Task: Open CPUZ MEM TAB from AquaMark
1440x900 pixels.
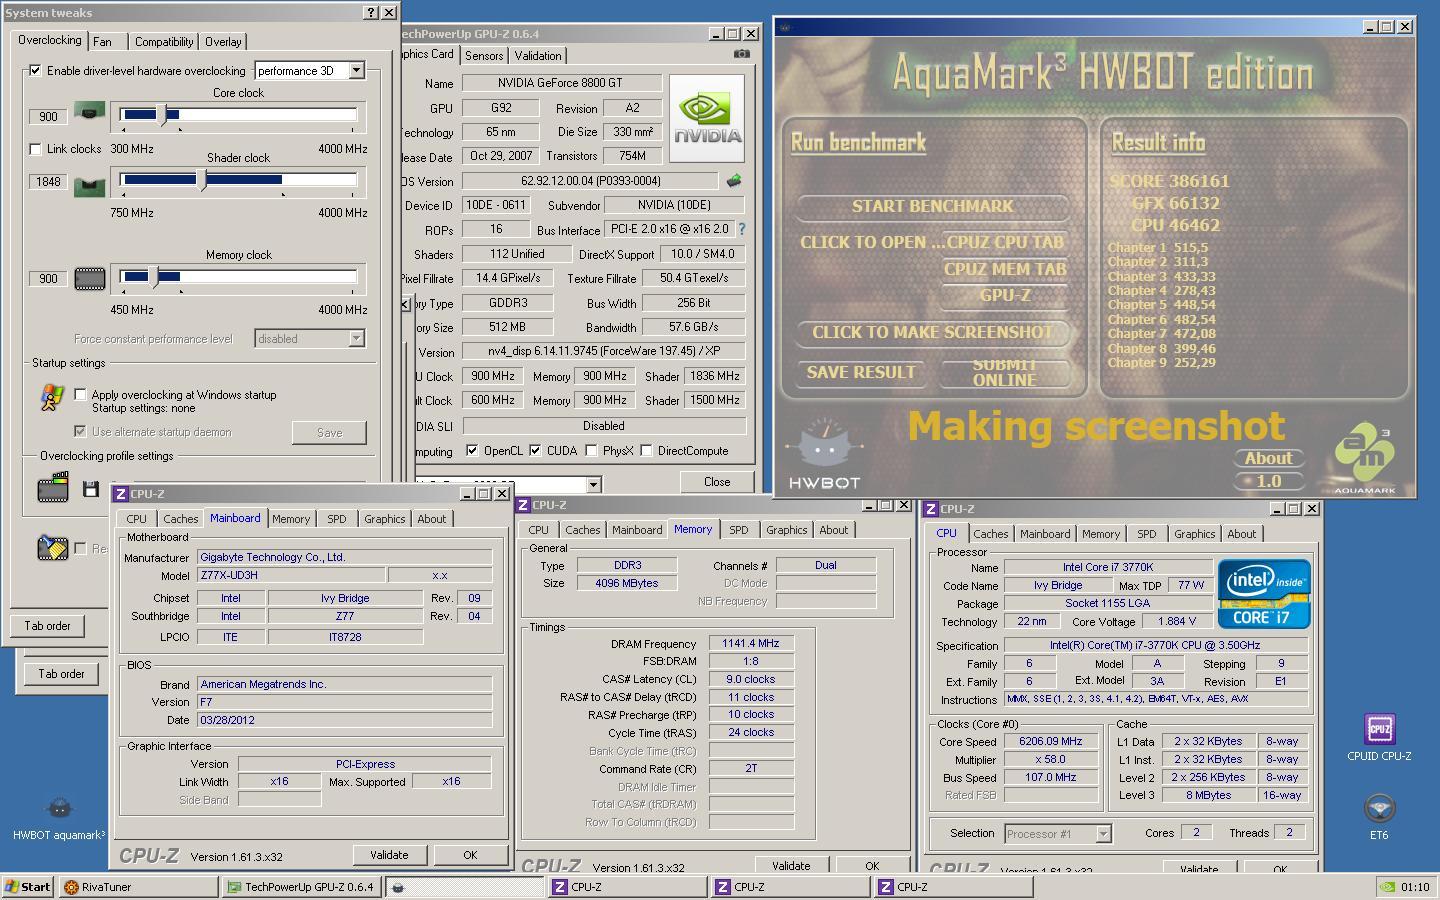Action: coord(1005,269)
